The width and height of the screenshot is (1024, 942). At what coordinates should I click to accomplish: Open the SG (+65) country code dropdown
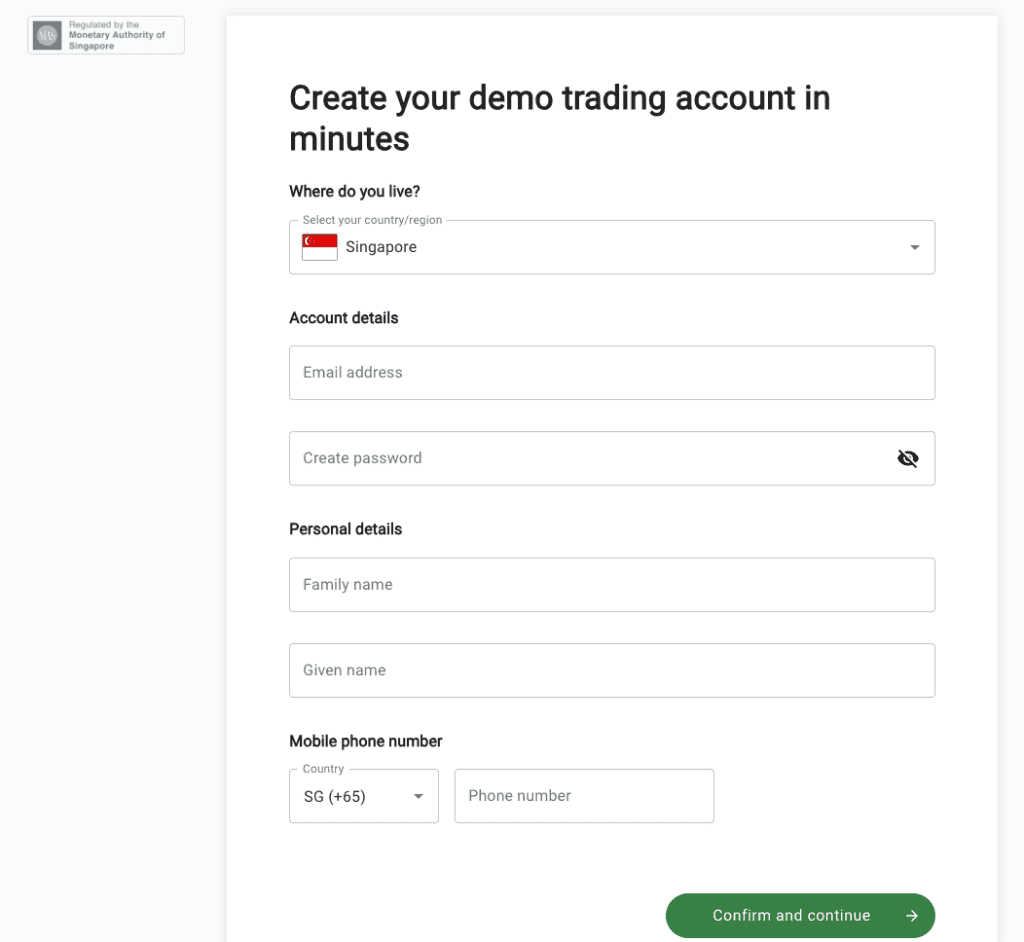[x=364, y=796]
